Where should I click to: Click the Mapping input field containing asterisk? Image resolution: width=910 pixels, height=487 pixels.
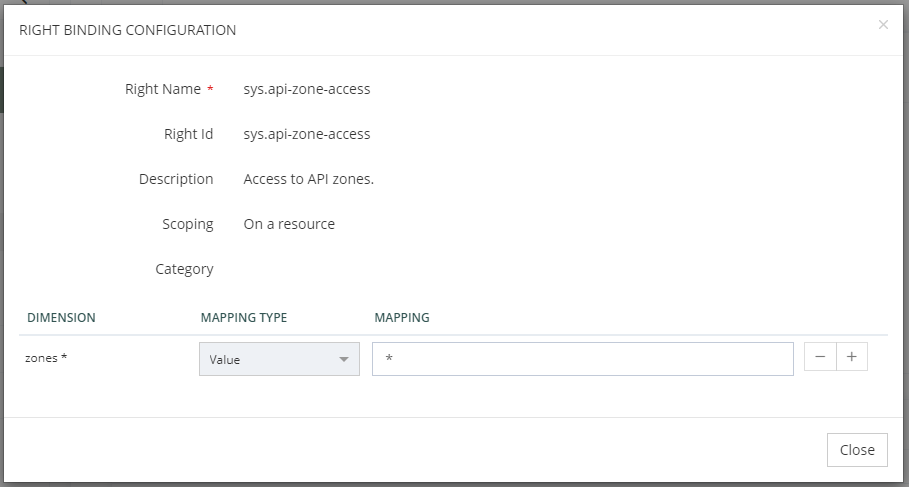pos(582,359)
